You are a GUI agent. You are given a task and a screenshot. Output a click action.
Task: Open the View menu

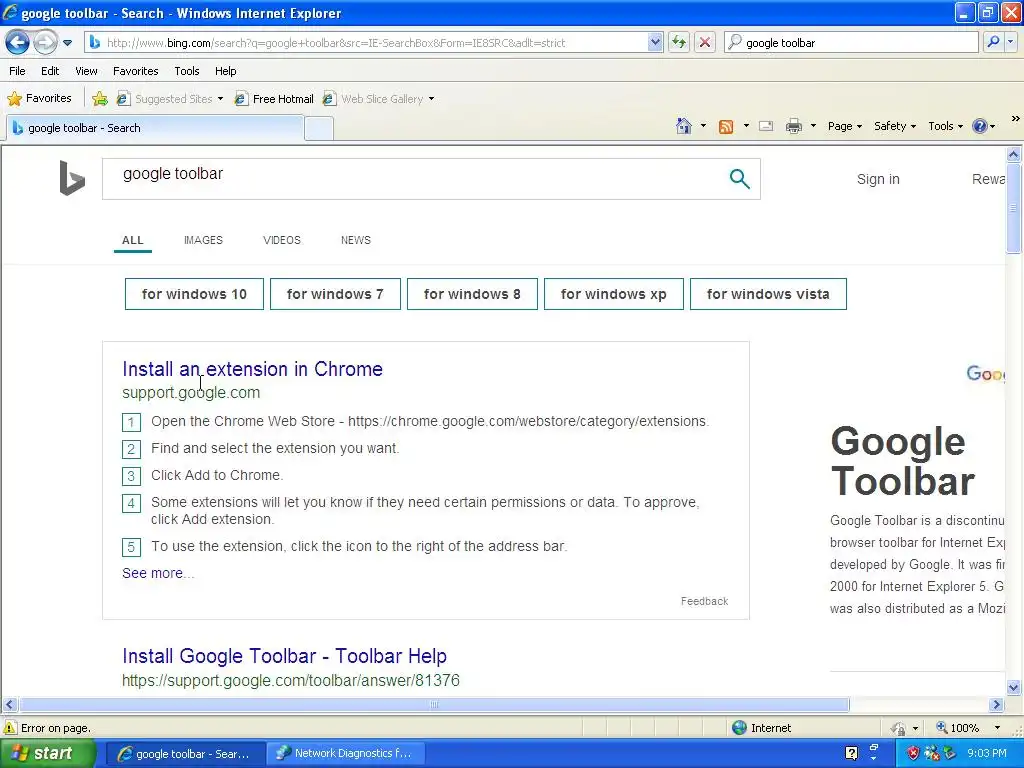(86, 71)
